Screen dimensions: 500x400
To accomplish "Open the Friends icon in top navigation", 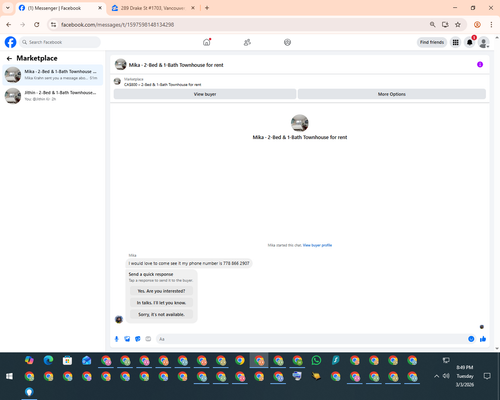I will click(247, 42).
